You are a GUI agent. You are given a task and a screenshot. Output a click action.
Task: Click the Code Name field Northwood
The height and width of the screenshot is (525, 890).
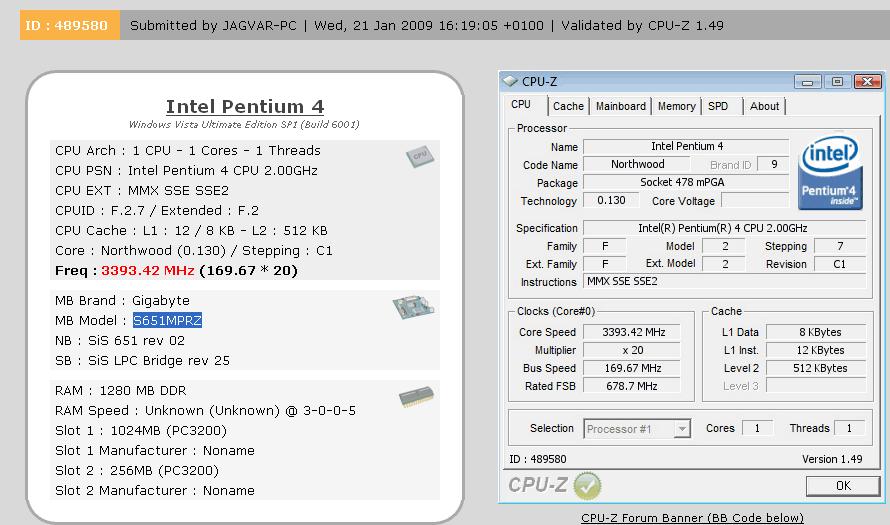click(637, 165)
